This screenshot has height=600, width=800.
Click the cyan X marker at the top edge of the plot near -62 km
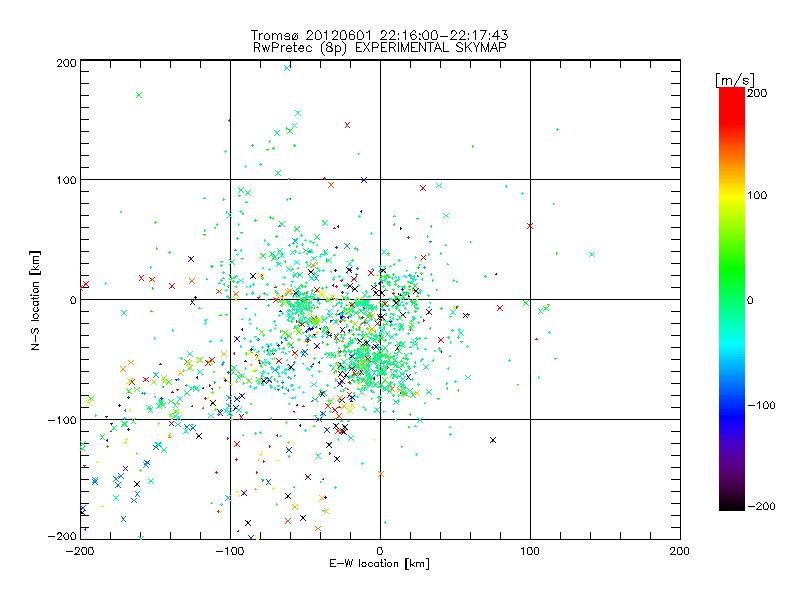[287, 68]
